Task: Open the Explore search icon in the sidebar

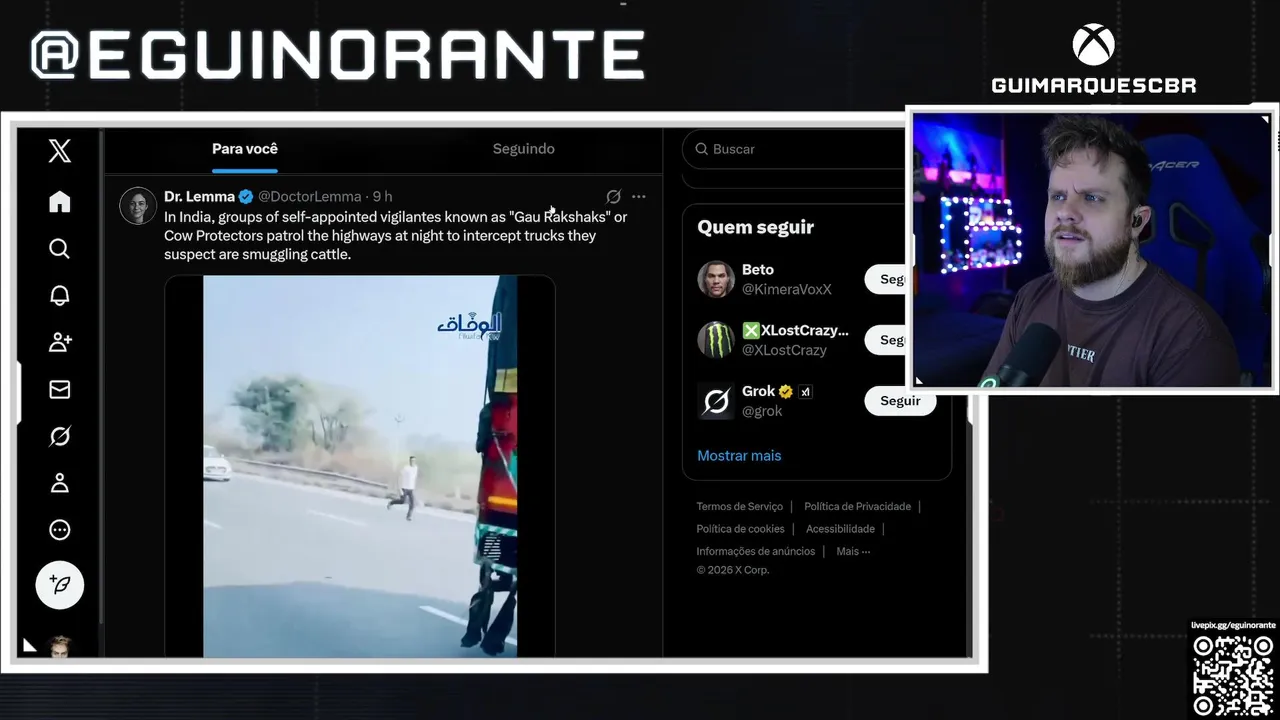Action: tap(59, 249)
